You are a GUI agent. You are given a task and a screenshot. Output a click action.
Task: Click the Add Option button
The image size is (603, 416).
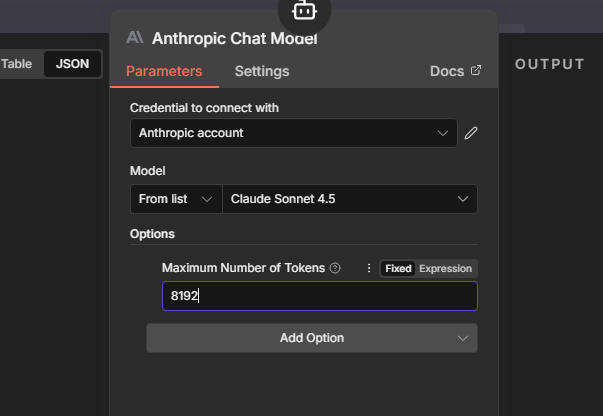(312, 338)
